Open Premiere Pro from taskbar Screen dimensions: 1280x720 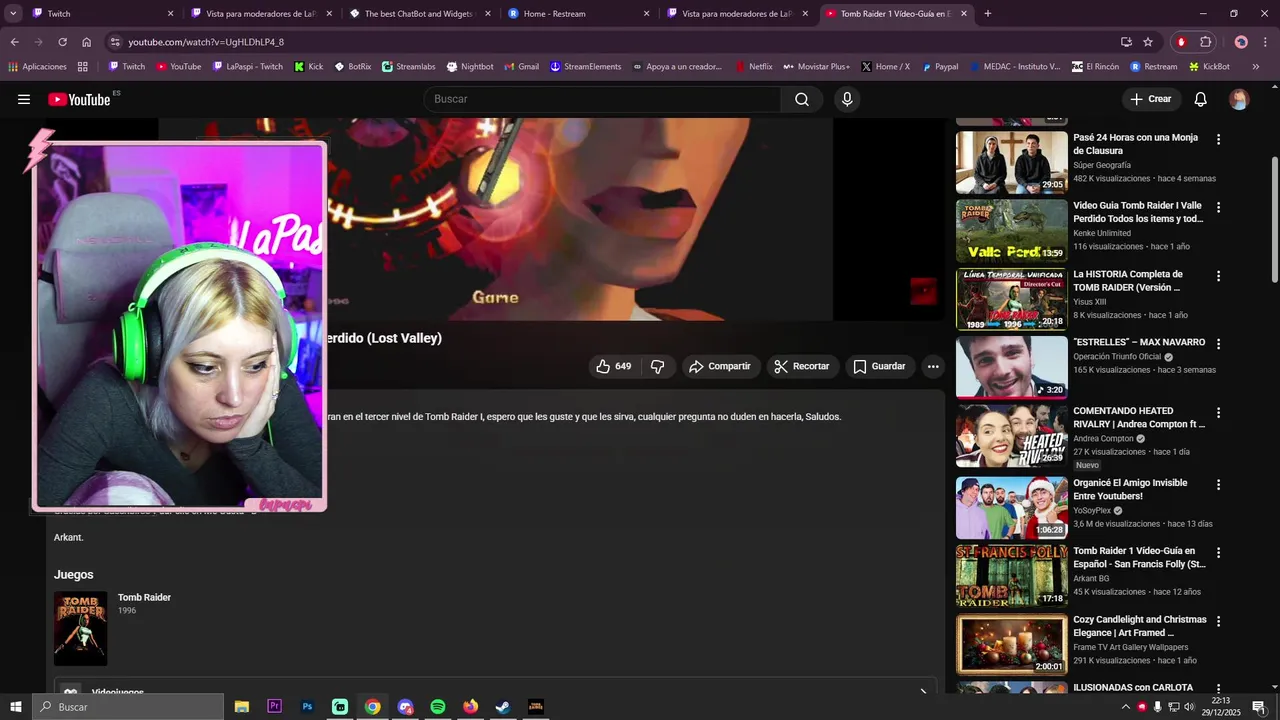[274, 707]
